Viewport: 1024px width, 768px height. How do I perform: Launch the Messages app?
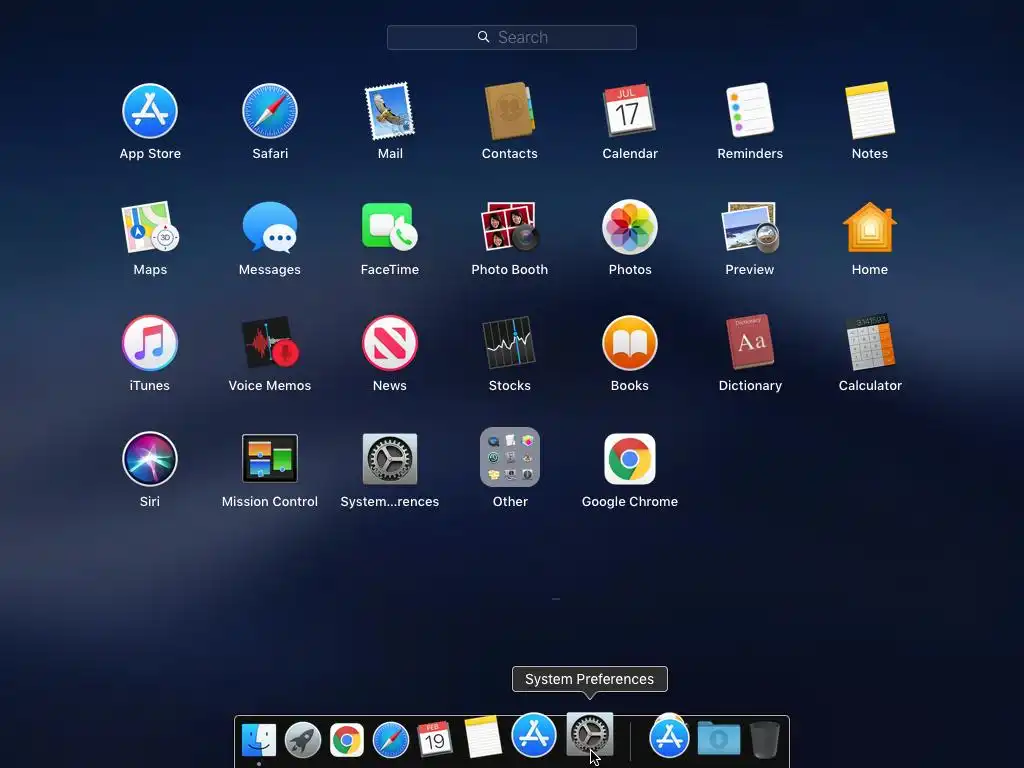pyautogui.click(x=270, y=227)
